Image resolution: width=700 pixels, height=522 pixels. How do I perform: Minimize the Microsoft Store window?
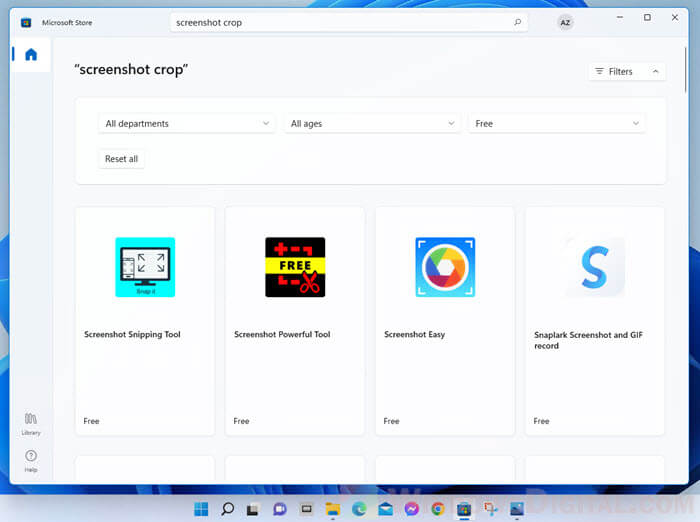(620, 17)
